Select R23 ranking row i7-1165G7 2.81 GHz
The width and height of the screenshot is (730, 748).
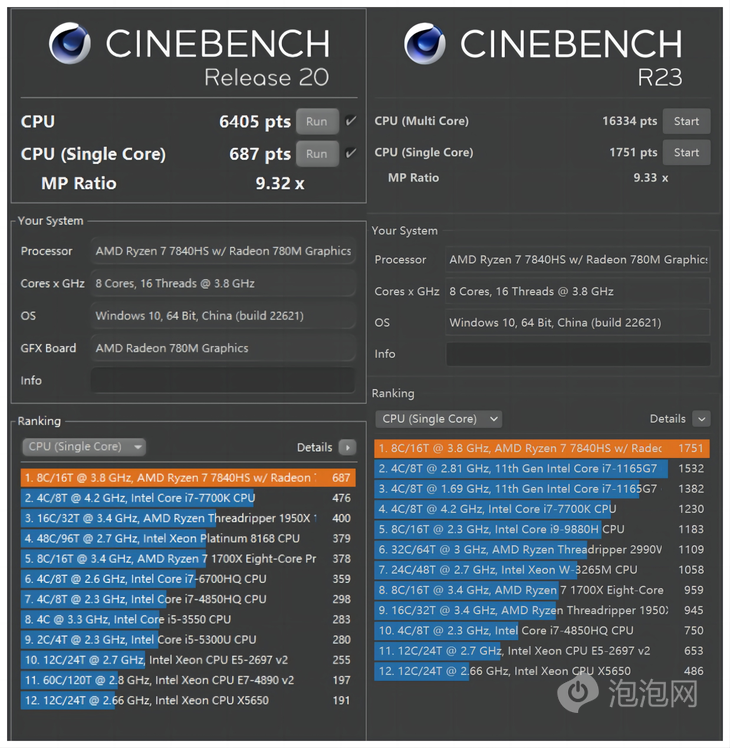(542, 468)
